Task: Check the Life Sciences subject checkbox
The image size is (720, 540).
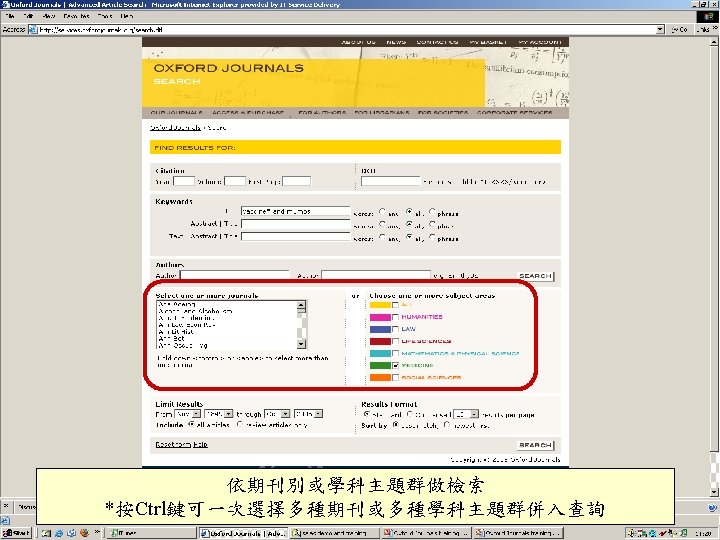Action: pos(395,341)
